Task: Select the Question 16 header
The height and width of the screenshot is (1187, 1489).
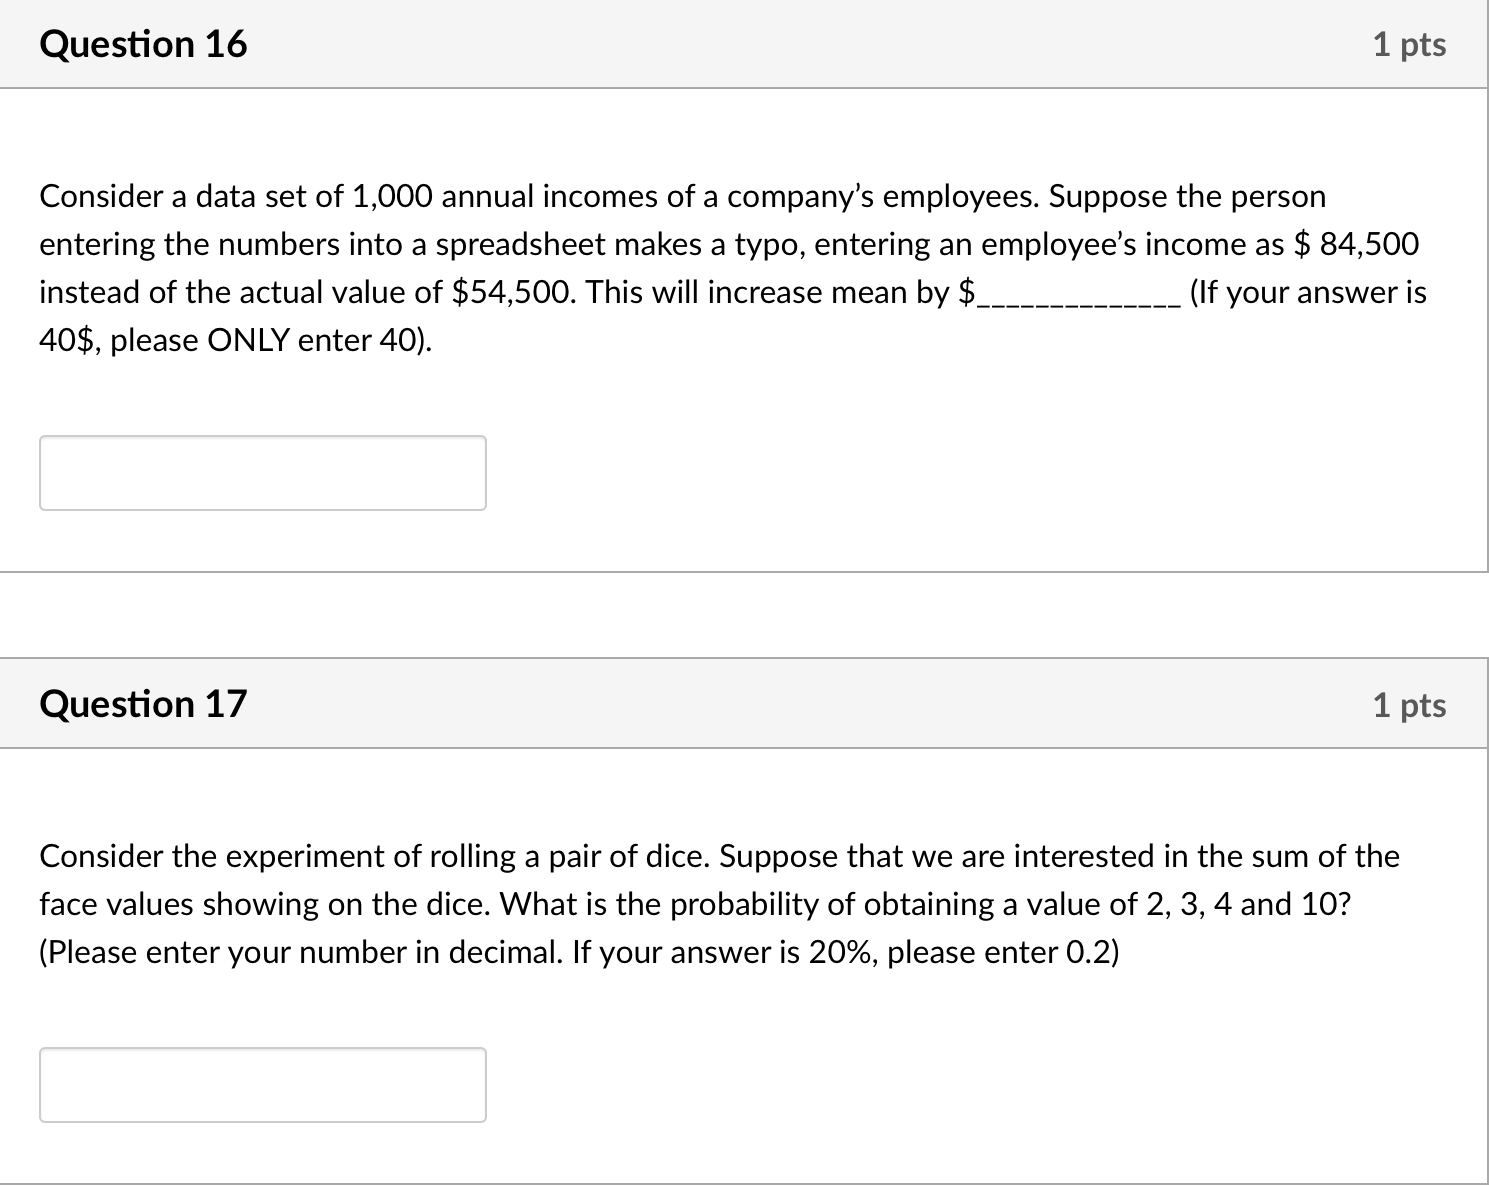Action: pyautogui.click(x=142, y=43)
